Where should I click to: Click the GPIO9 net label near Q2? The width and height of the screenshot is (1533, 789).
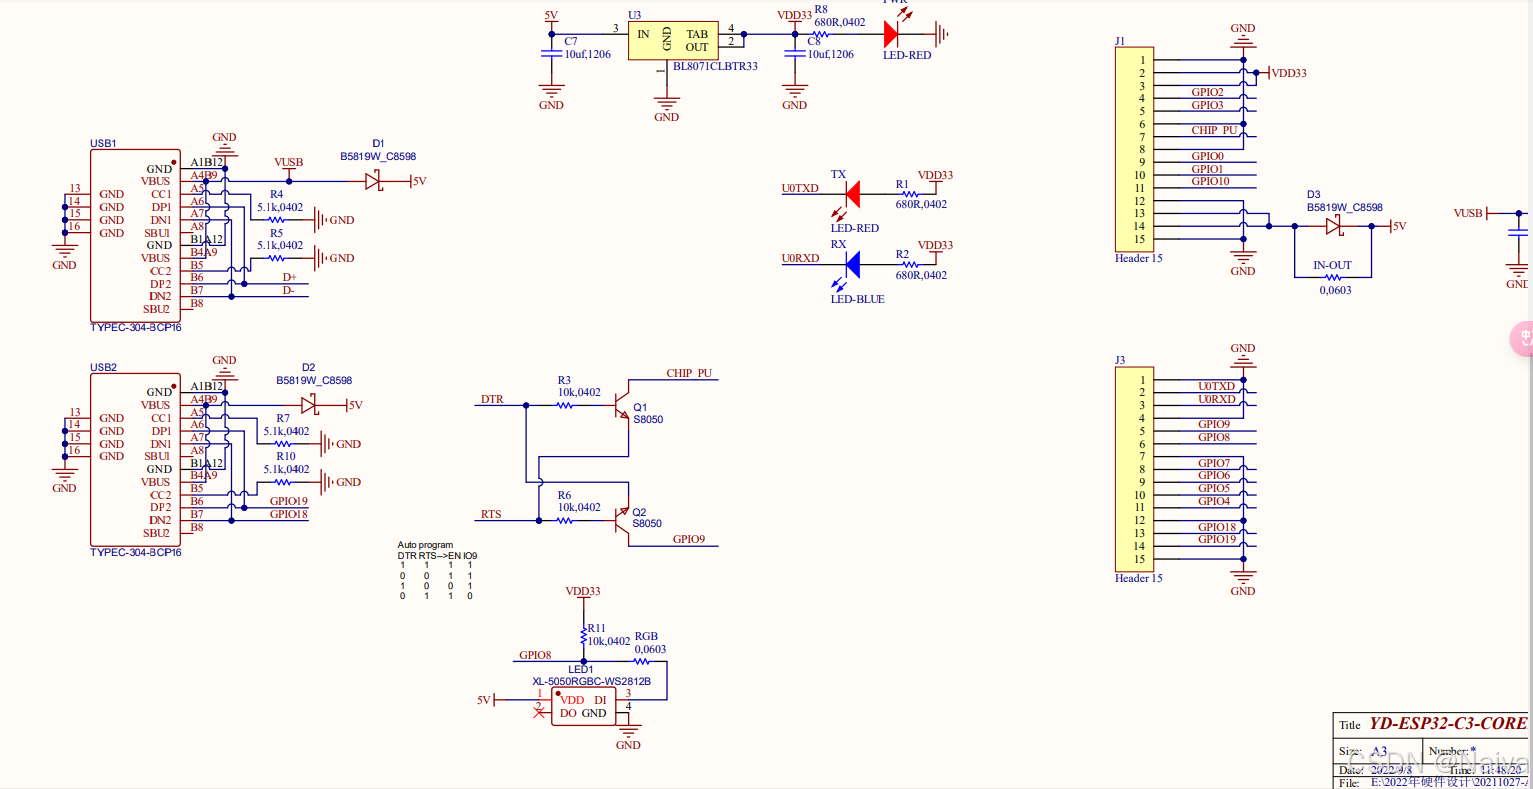point(686,538)
